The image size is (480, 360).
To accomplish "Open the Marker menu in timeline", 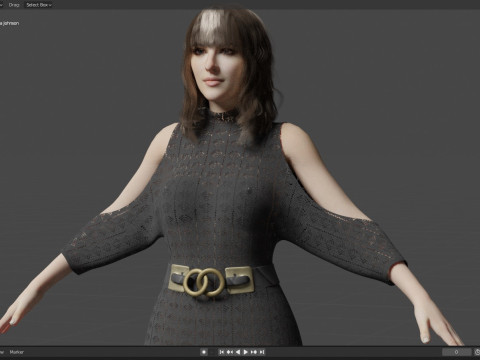I will click(17, 352).
